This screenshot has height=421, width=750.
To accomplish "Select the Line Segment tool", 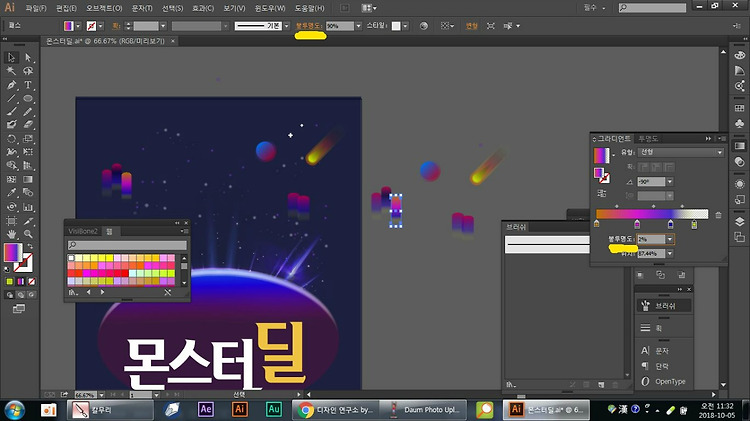I will pyautogui.click(x=11, y=99).
